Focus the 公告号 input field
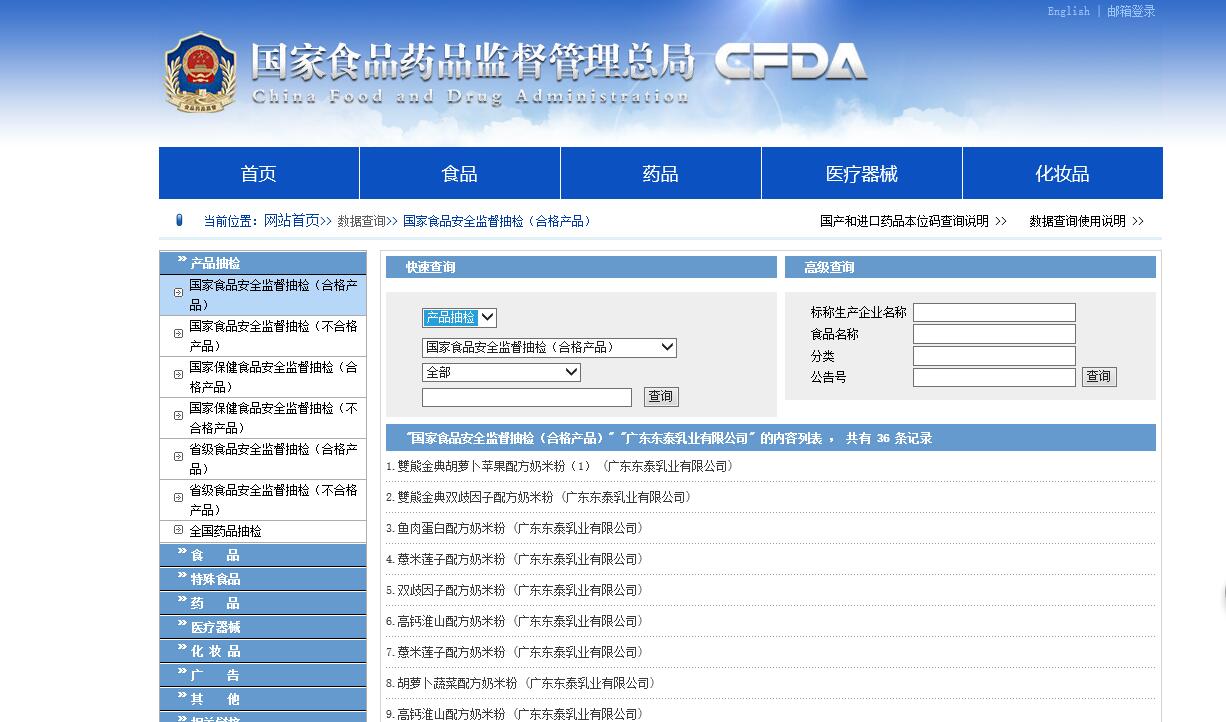This screenshot has width=1226, height=722. [x=994, y=377]
